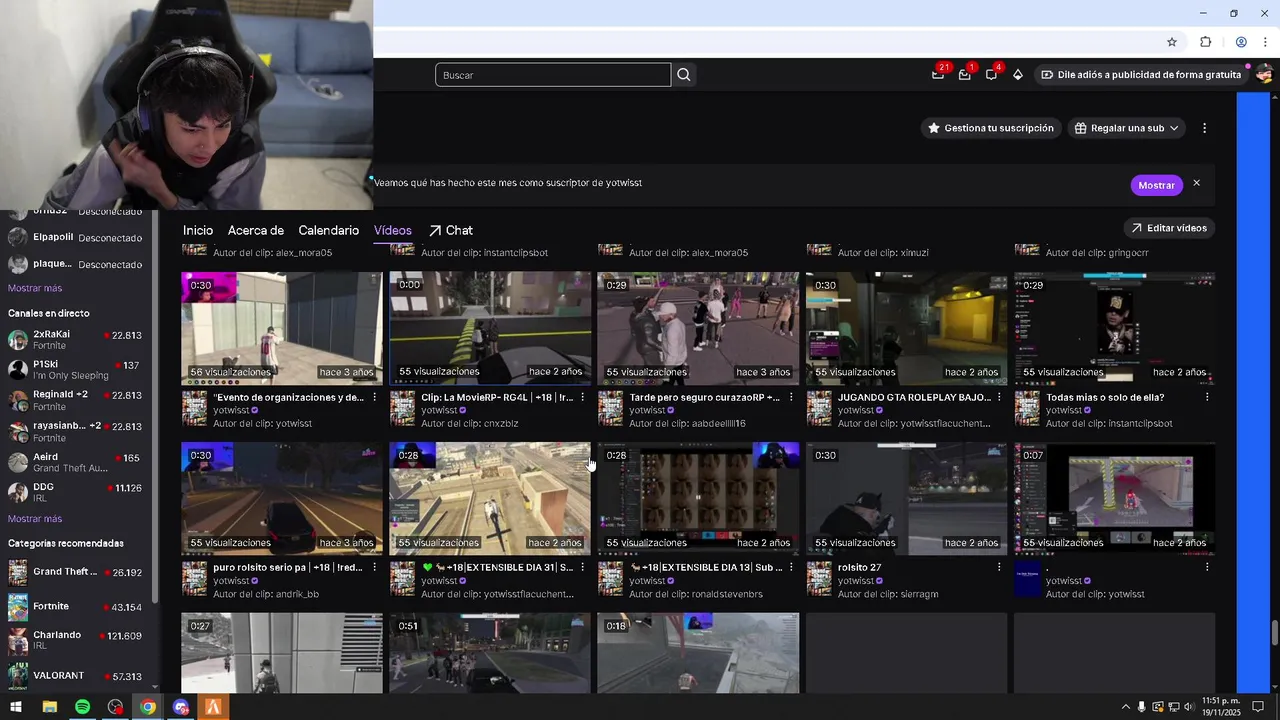Play 'Todas mias o solo de ella?' thumbnail
This screenshot has height=720, width=1280.
tap(1114, 328)
